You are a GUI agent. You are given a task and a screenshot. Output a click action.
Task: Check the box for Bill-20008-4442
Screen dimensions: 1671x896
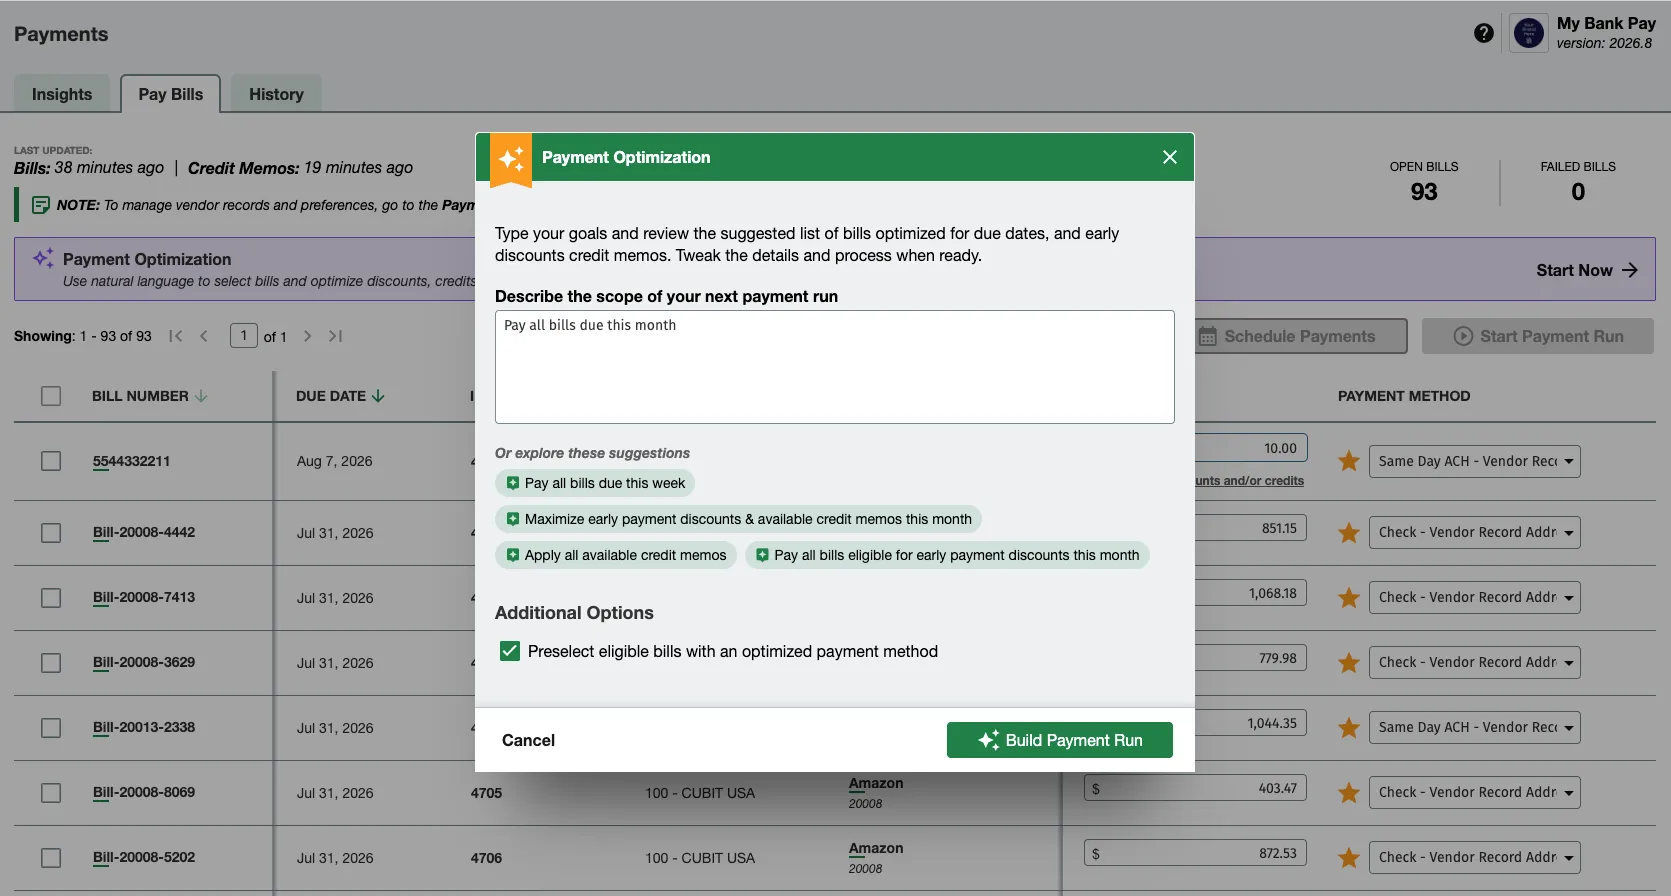click(x=51, y=533)
